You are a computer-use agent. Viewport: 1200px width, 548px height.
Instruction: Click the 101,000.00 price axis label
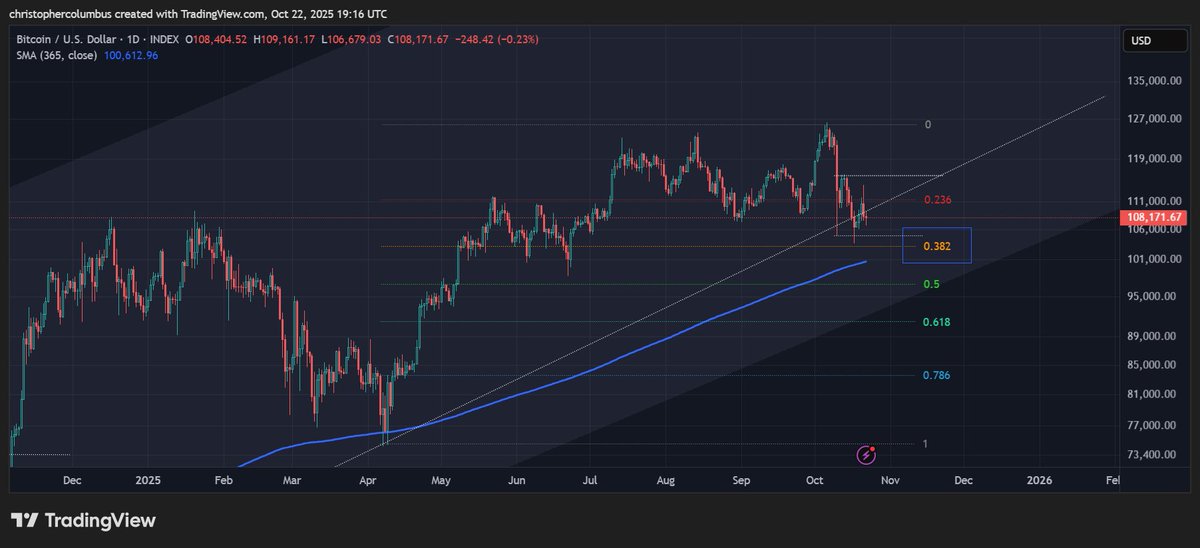(1155, 259)
